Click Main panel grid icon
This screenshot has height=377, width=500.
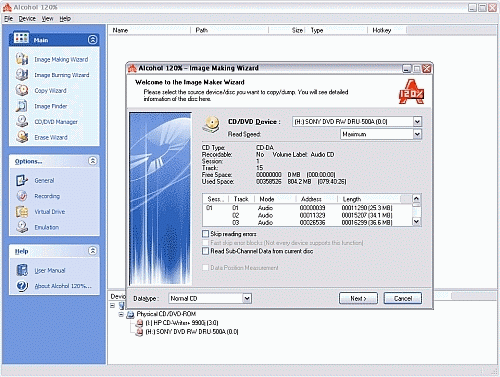tap(21, 39)
